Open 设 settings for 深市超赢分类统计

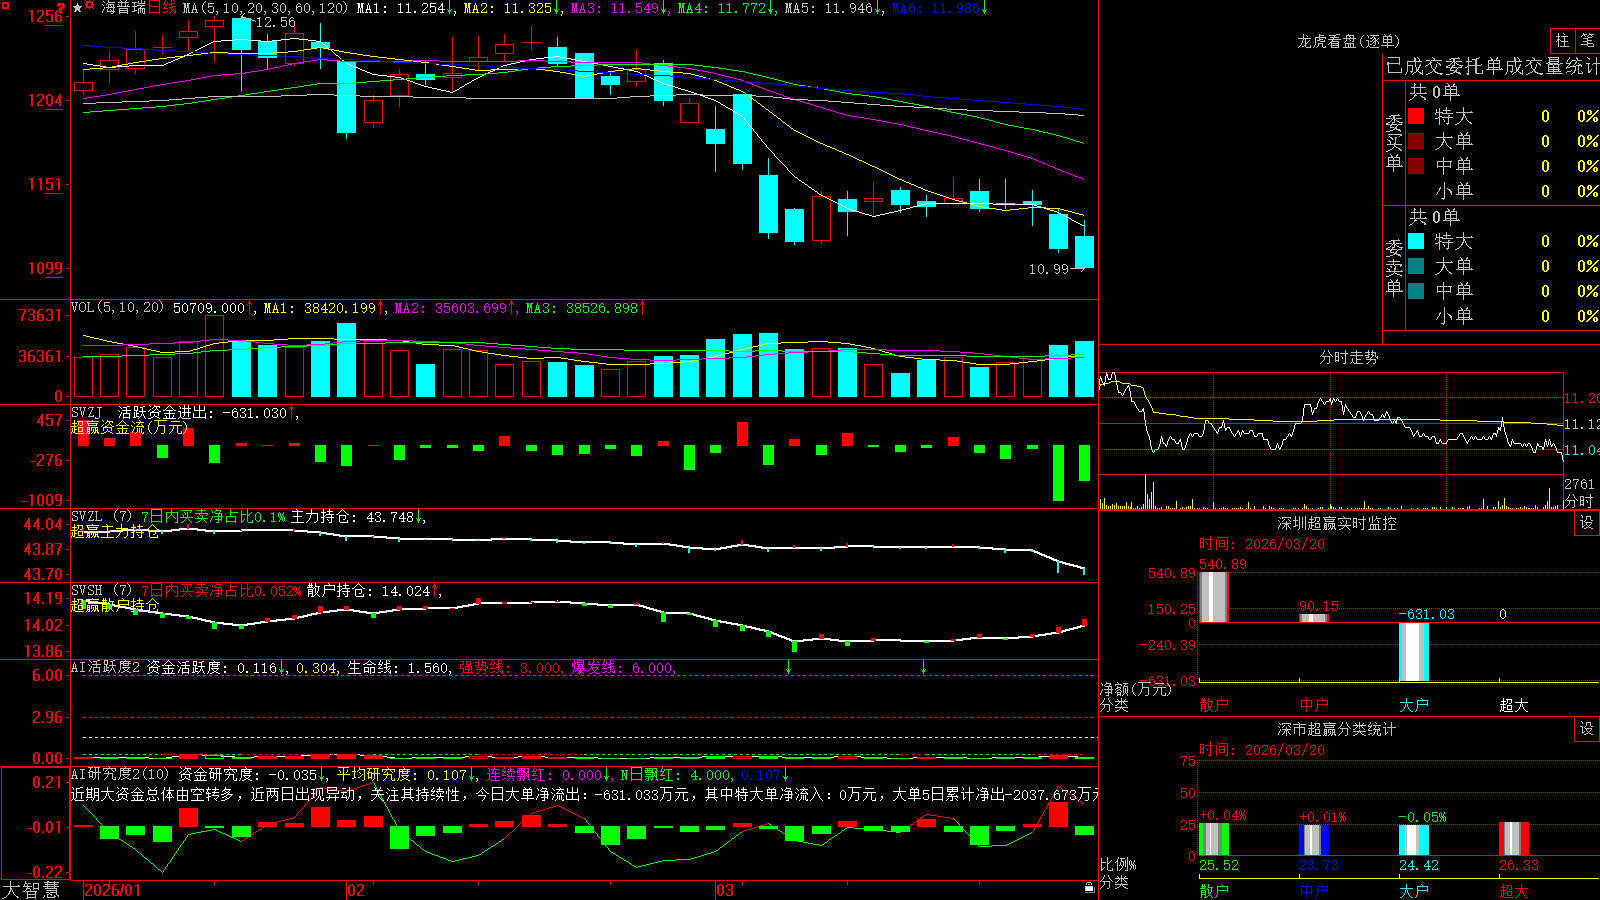coord(1587,729)
